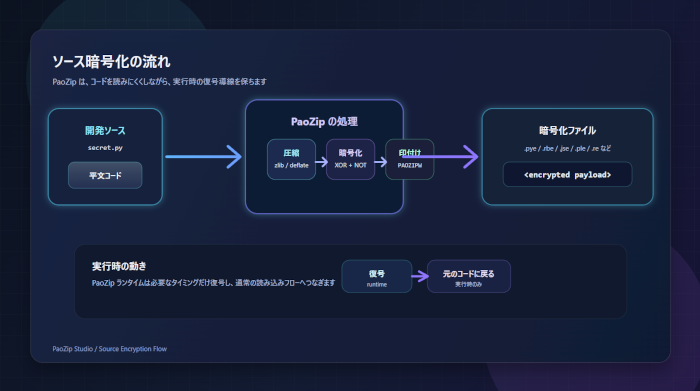Viewport: 700px width, 391px height.
Task: Click the 実行時の動き heading
Action: pos(119,266)
